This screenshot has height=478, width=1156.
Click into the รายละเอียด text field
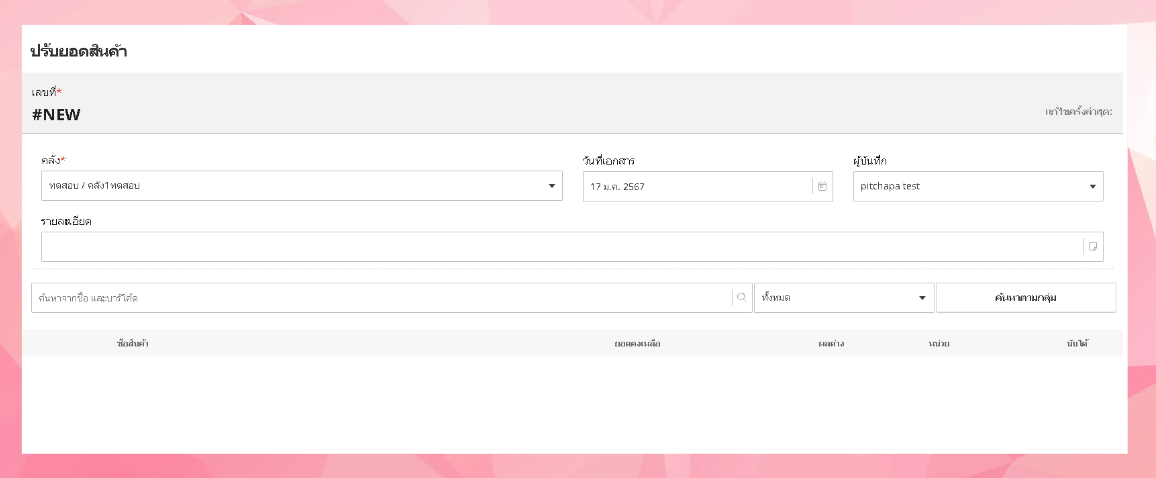pyautogui.click(x=560, y=247)
